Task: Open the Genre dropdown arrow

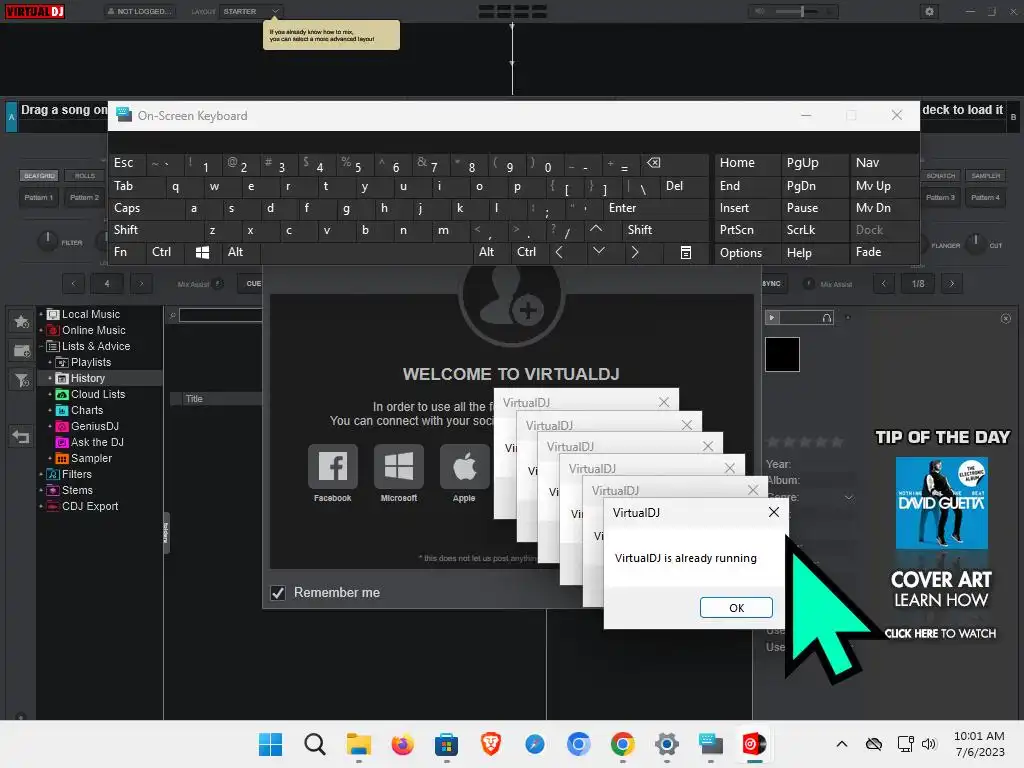Action: pyautogui.click(x=849, y=498)
